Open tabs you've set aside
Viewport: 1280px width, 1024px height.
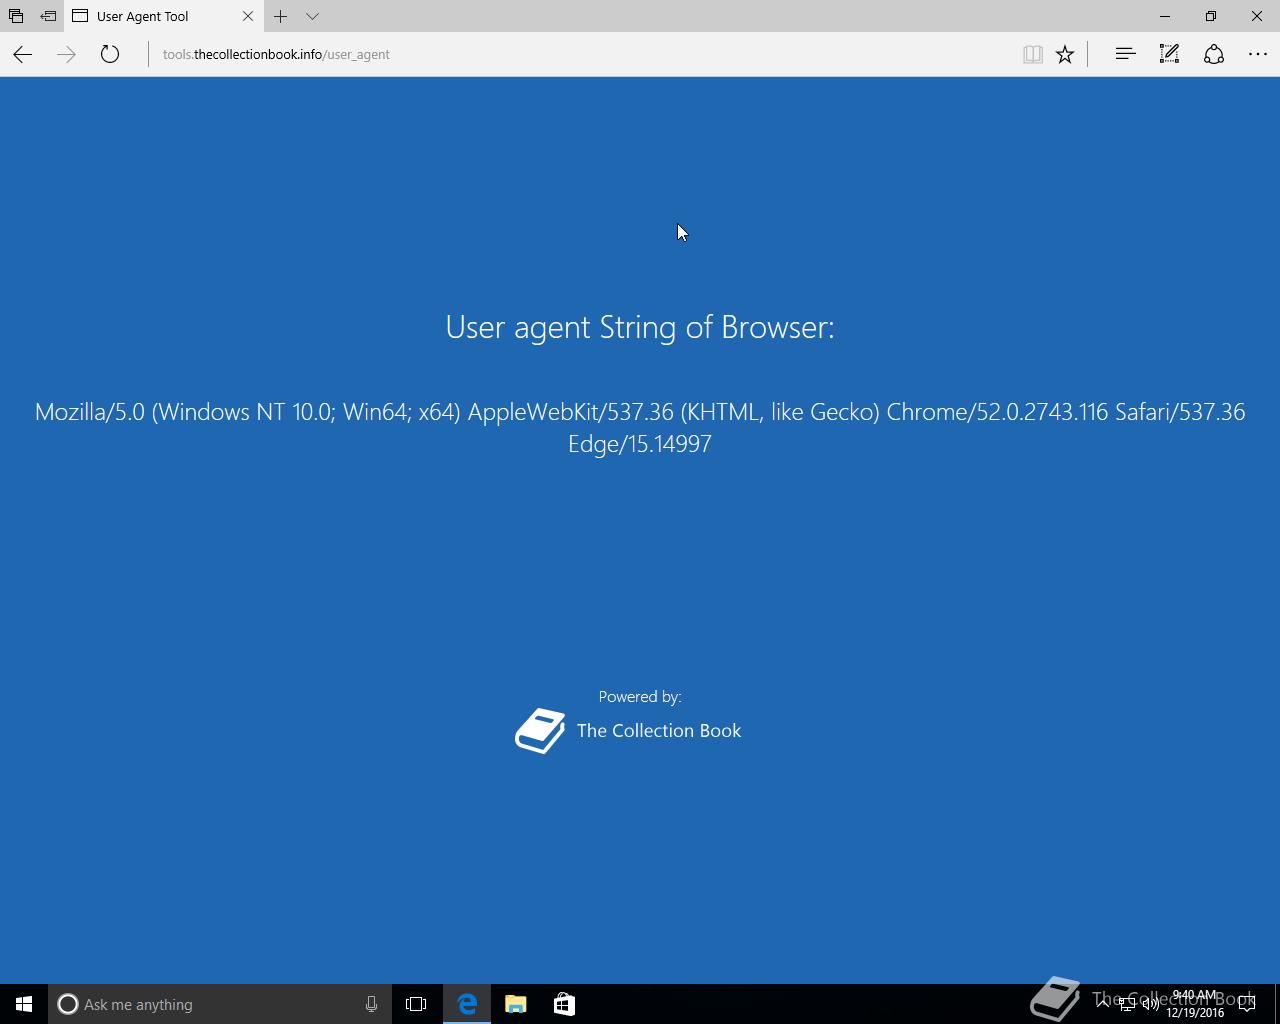[x=16, y=16]
